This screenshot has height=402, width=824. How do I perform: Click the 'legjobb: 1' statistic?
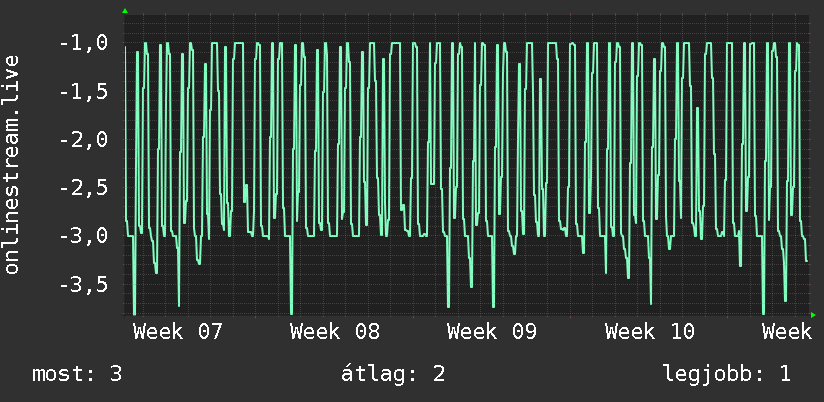tap(727, 374)
